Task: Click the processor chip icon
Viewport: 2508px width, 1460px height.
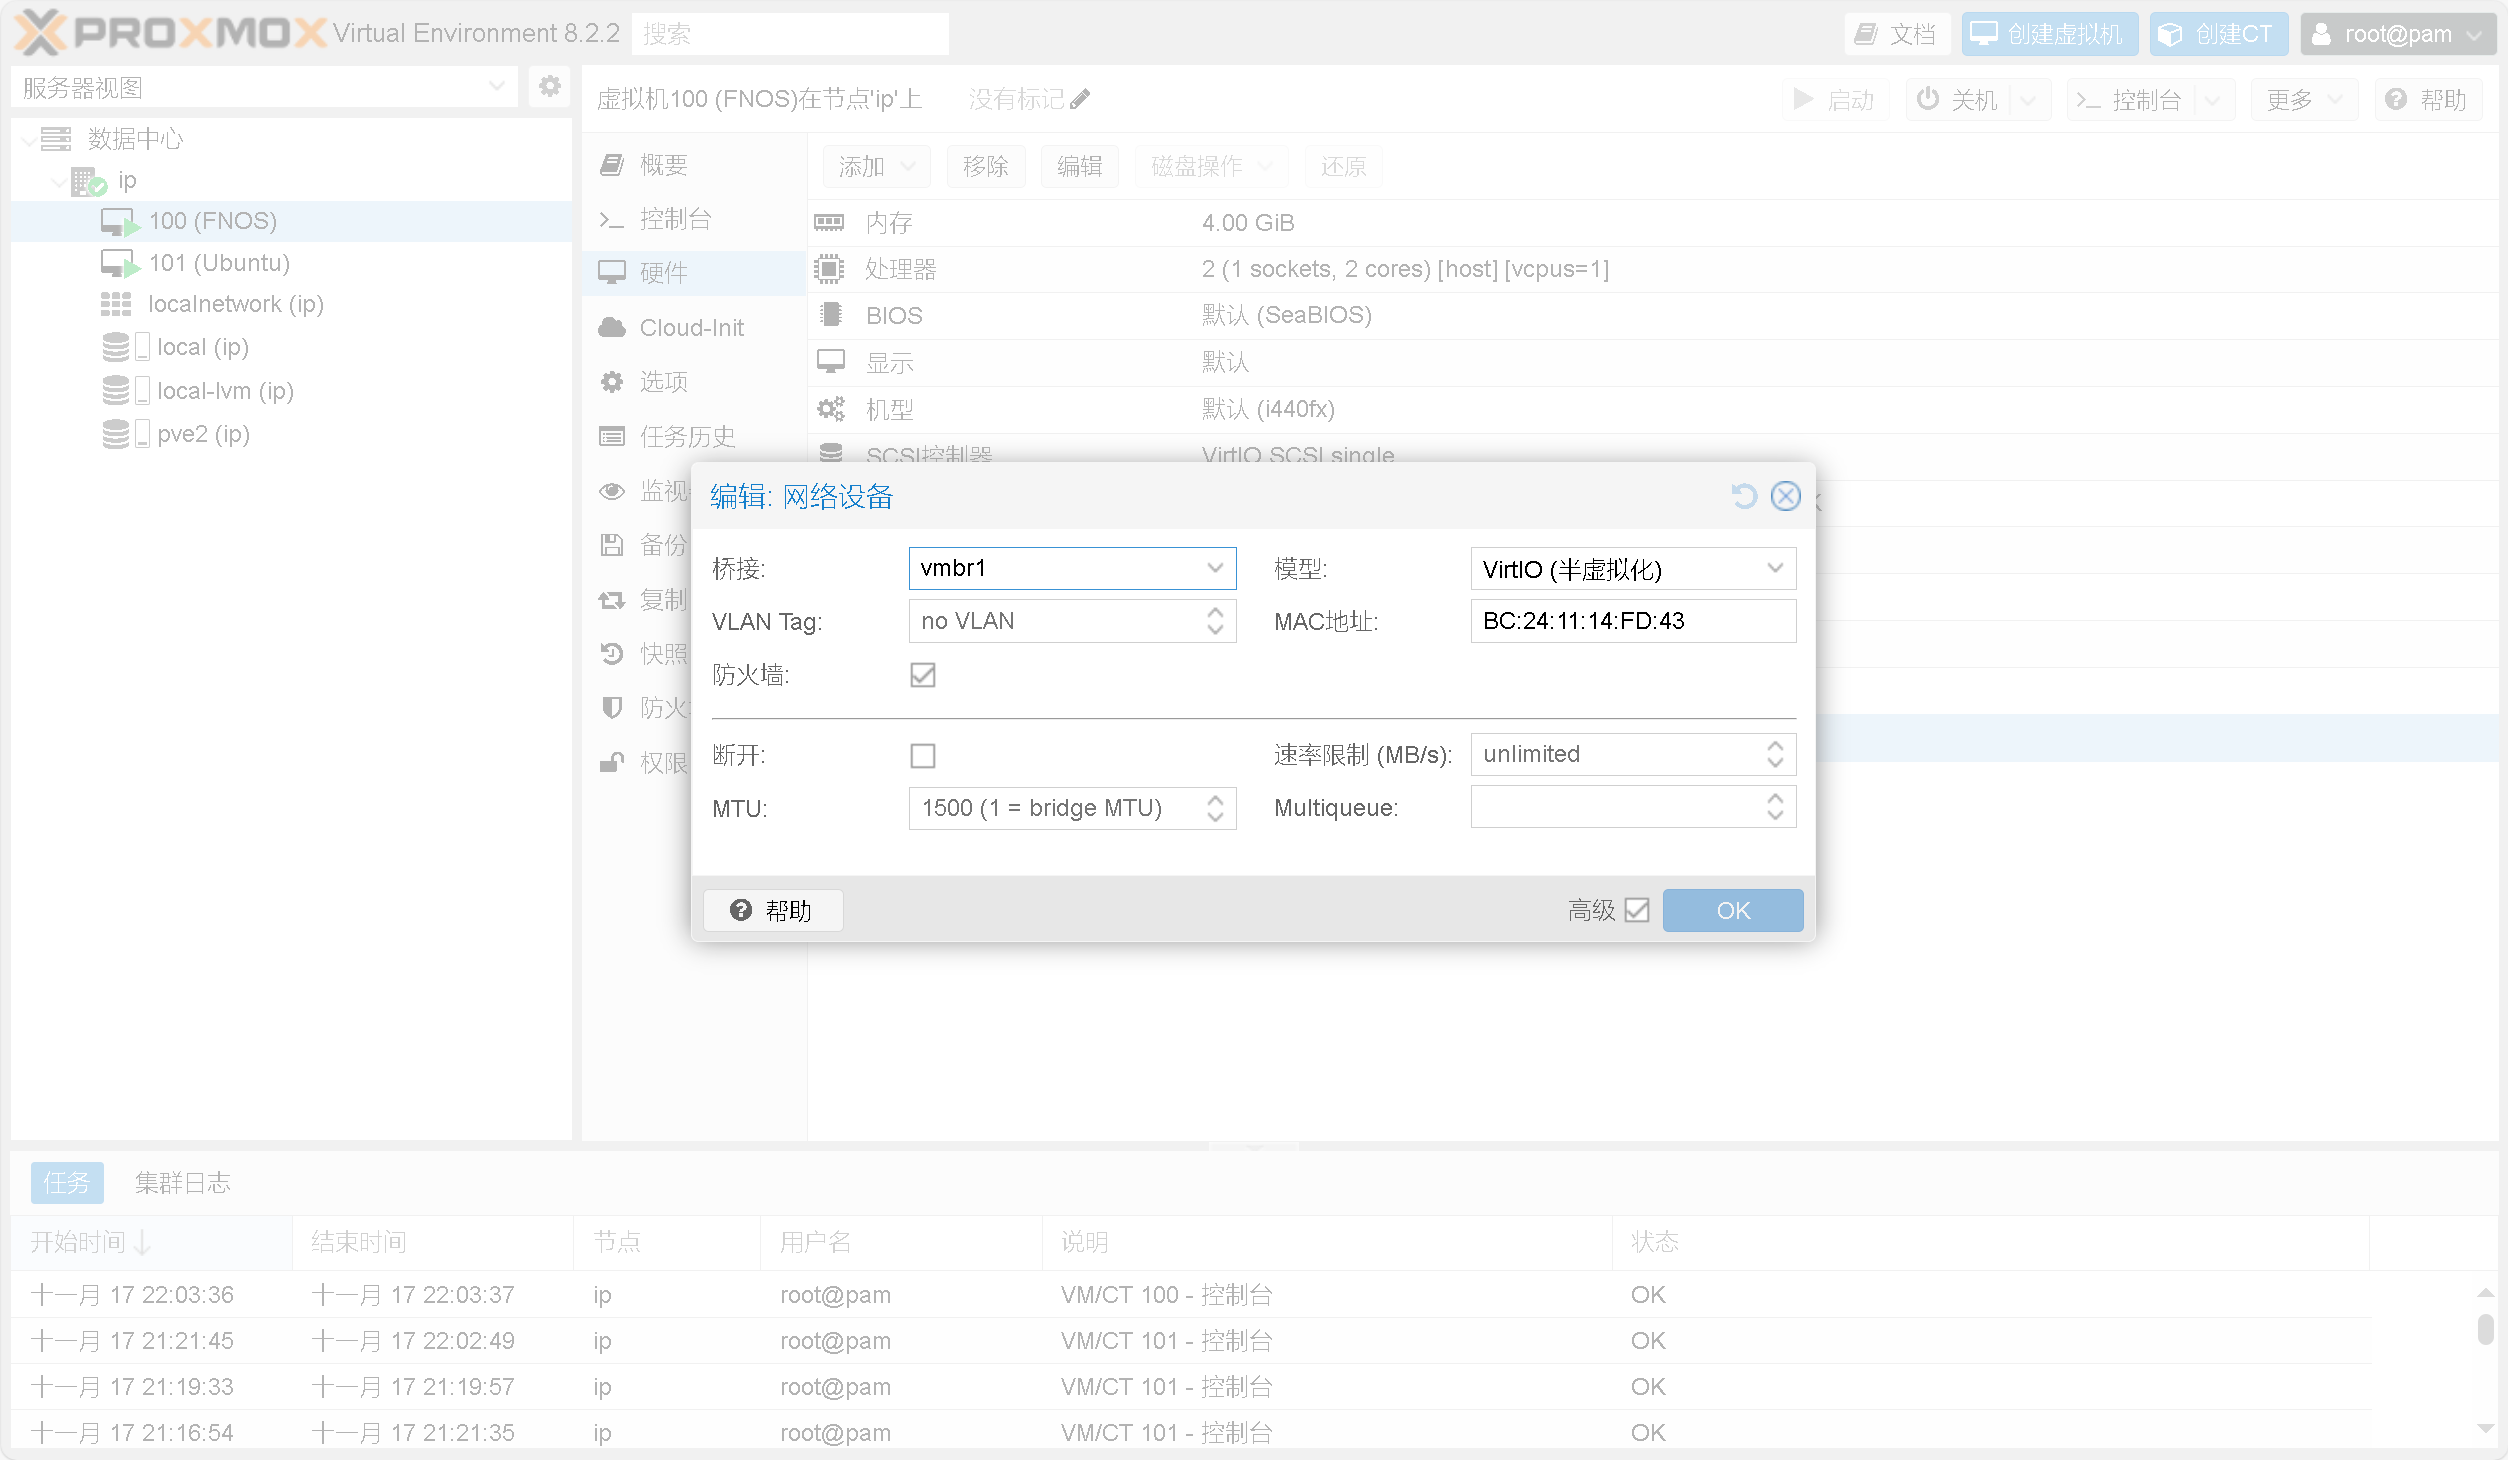Action: [x=829, y=269]
